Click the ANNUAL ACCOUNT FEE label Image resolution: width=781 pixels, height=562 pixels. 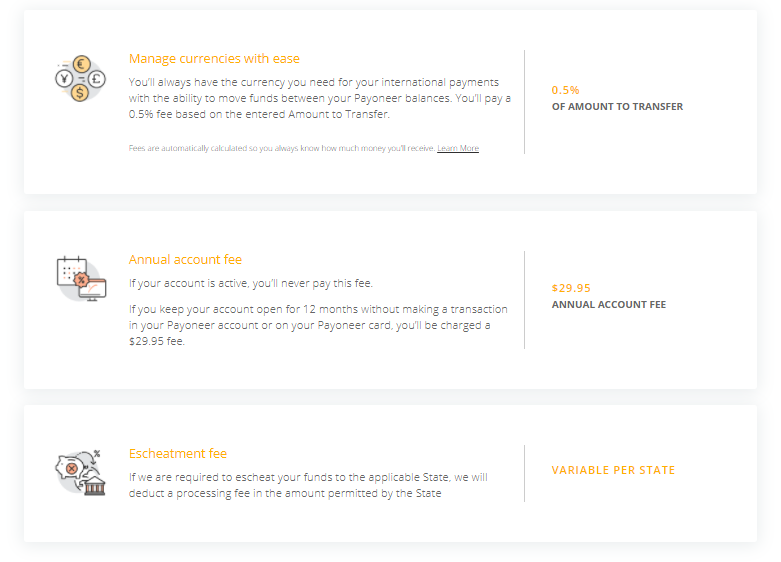pos(609,304)
